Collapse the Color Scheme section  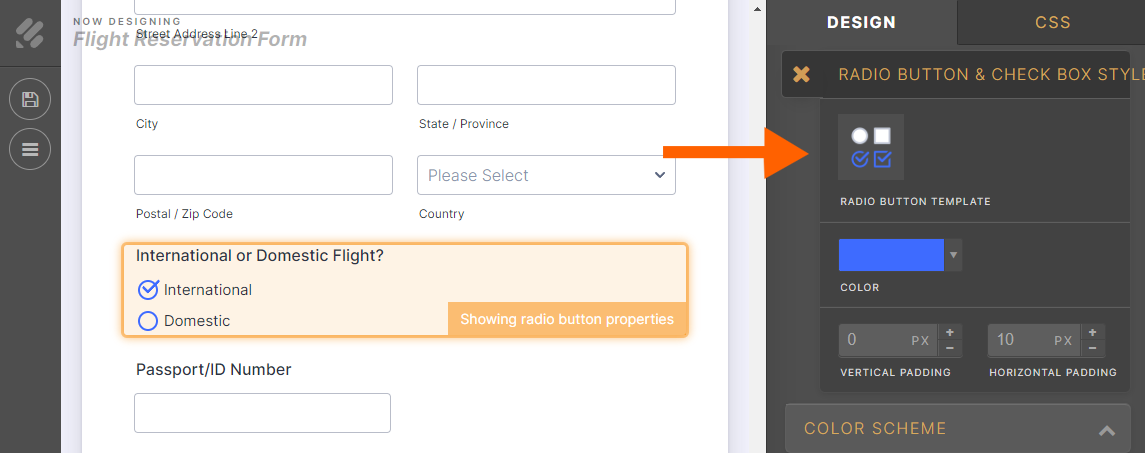[x=1106, y=430]
